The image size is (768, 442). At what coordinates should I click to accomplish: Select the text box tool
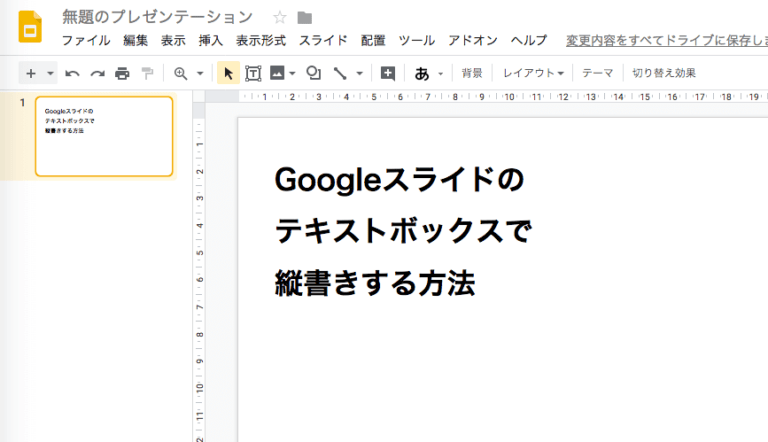click(253, 74)
